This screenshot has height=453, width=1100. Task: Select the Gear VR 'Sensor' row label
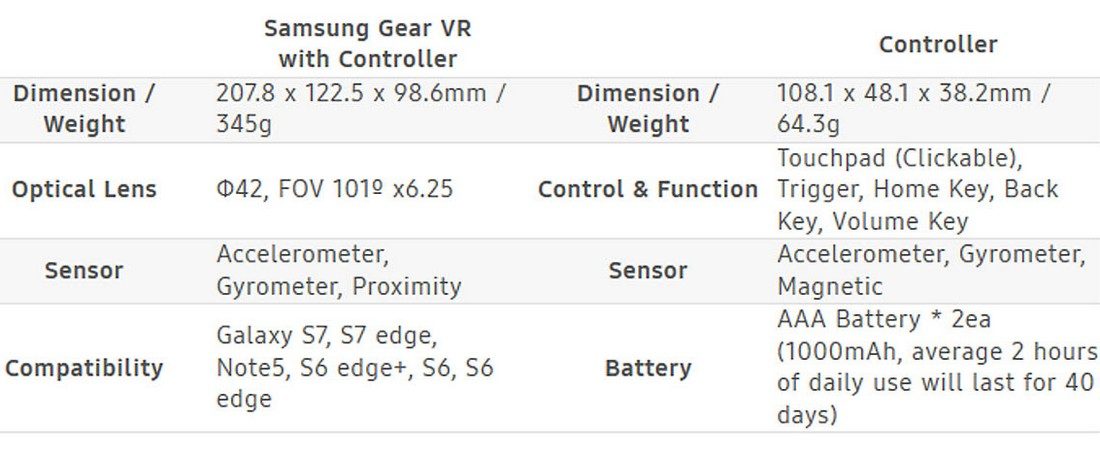84,270
